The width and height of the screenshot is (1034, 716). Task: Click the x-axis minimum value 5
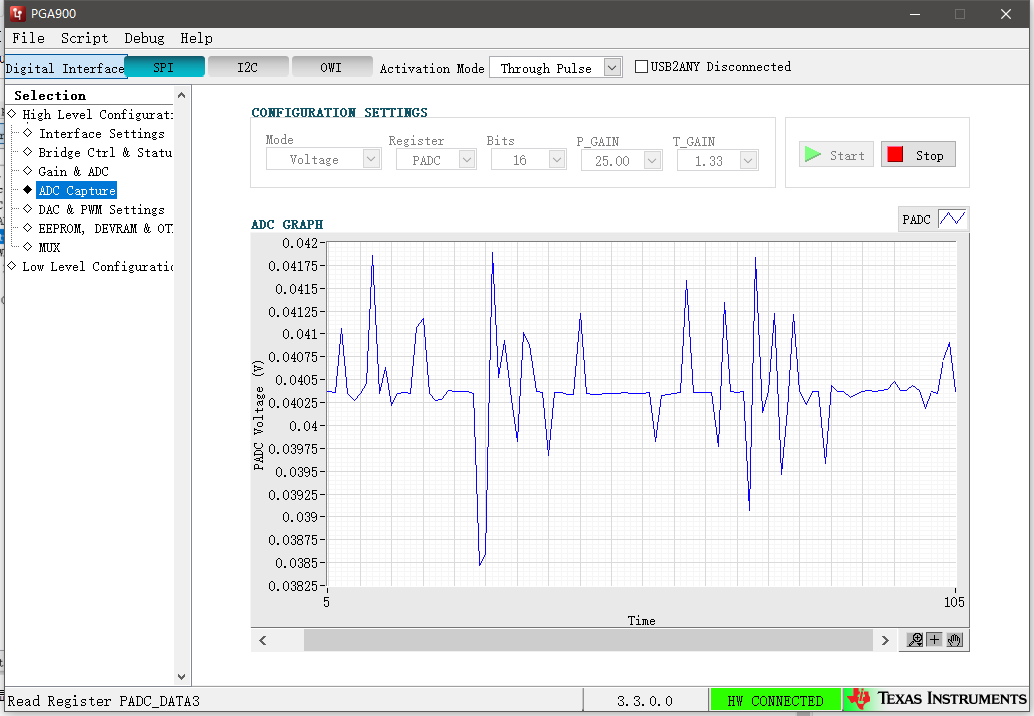click(326, 602)
